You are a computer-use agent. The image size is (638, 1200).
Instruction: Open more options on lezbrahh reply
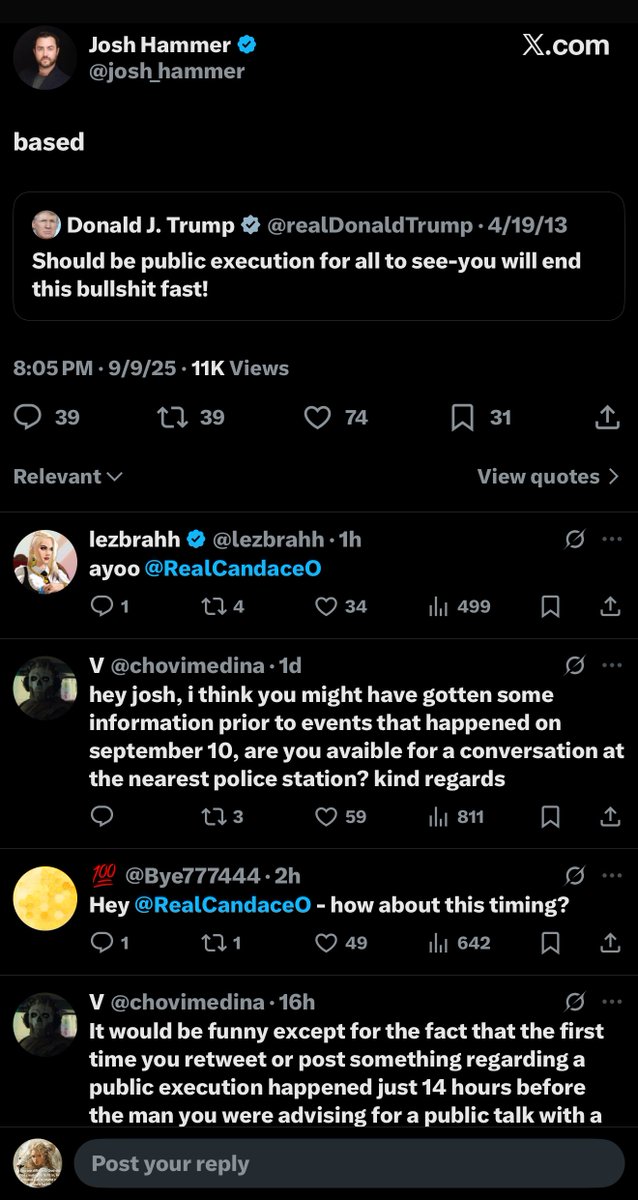pyautogui.click(x=612, y=539)
